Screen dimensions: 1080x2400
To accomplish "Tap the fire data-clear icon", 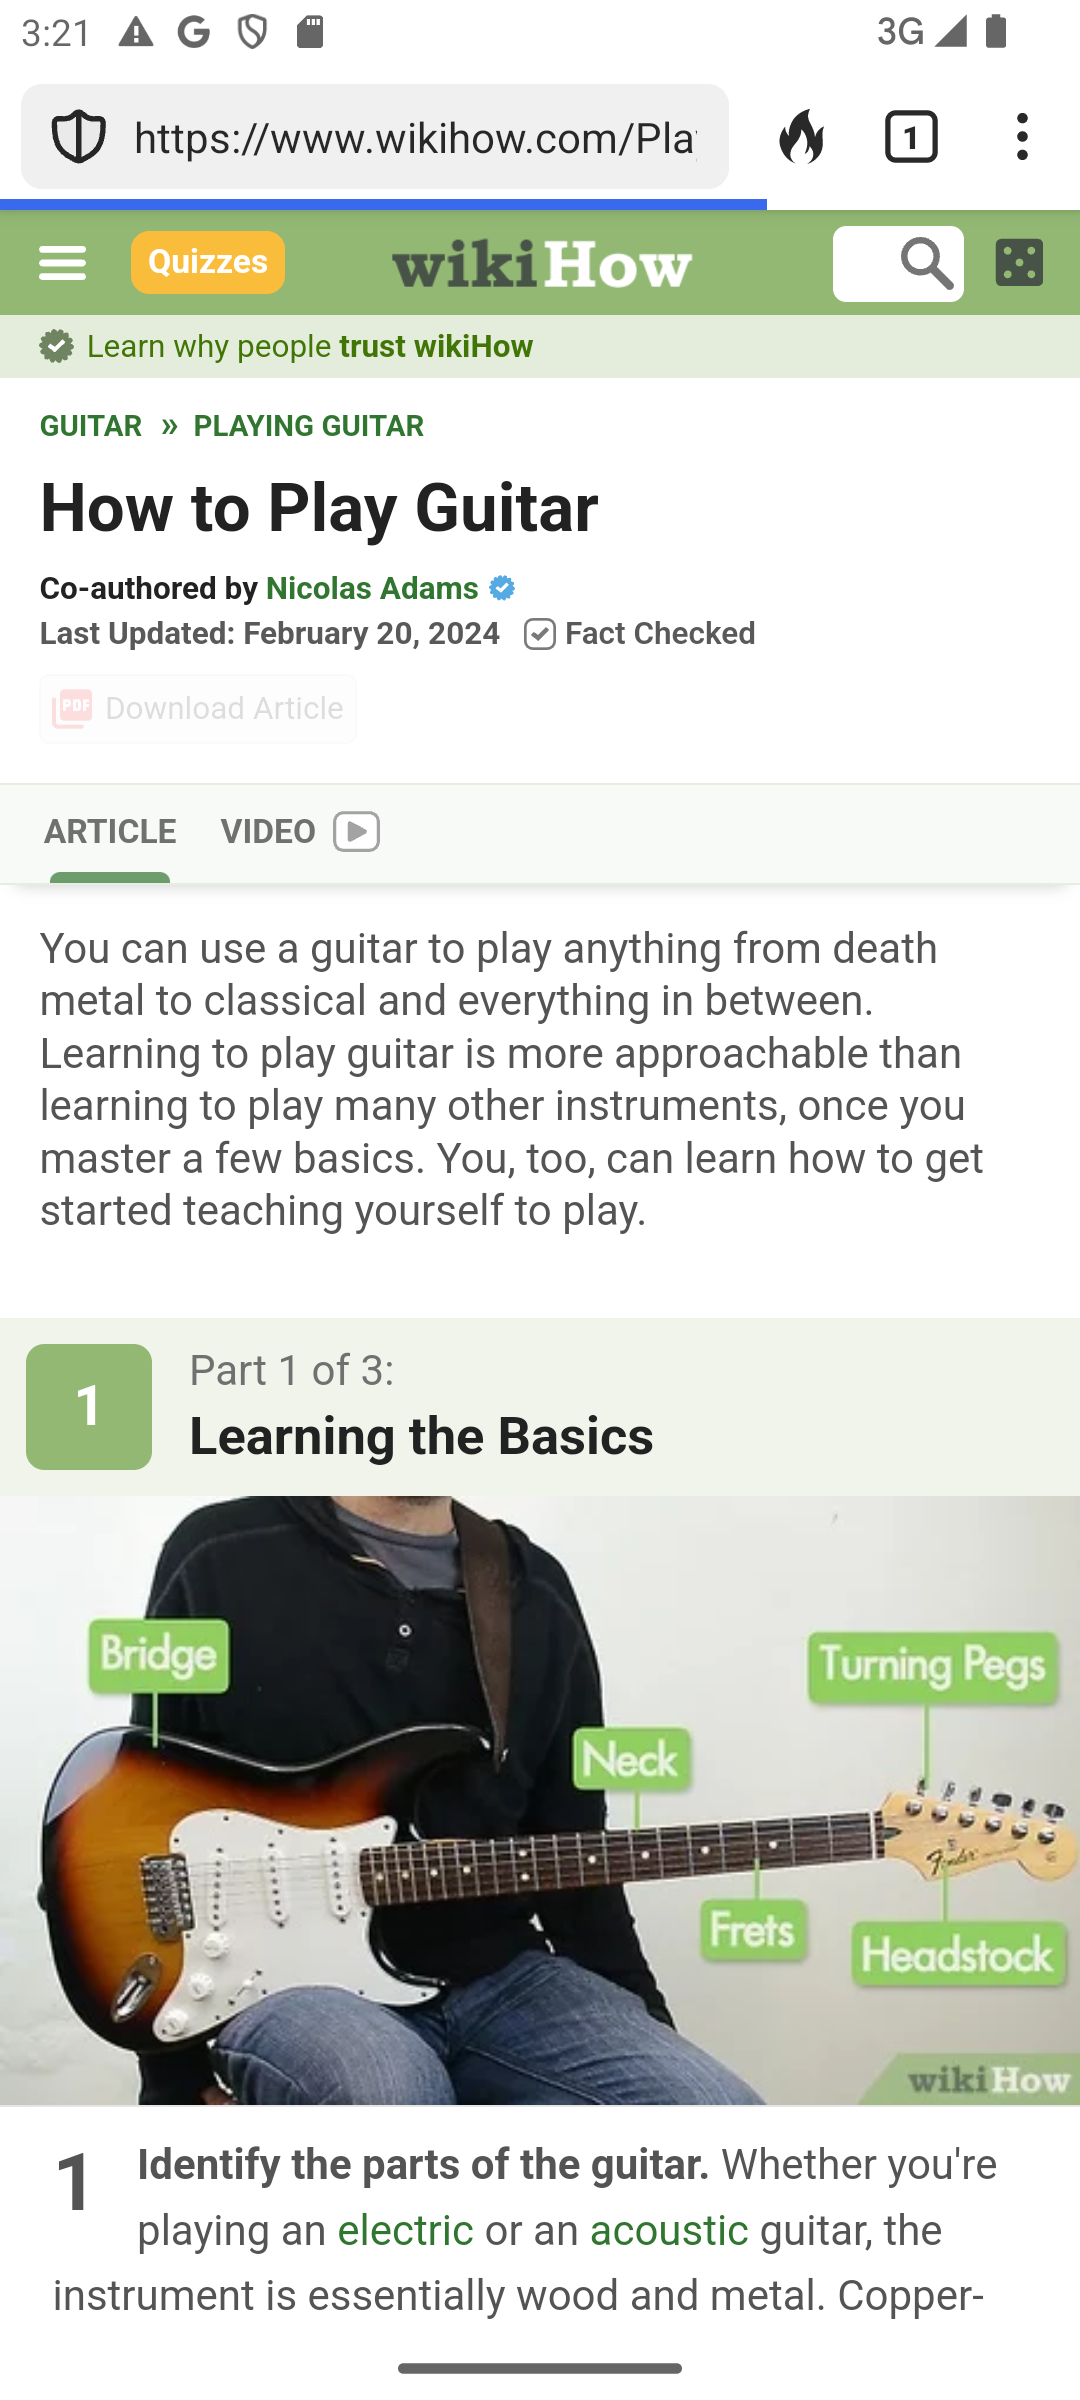I will click(x=801, y=136).
